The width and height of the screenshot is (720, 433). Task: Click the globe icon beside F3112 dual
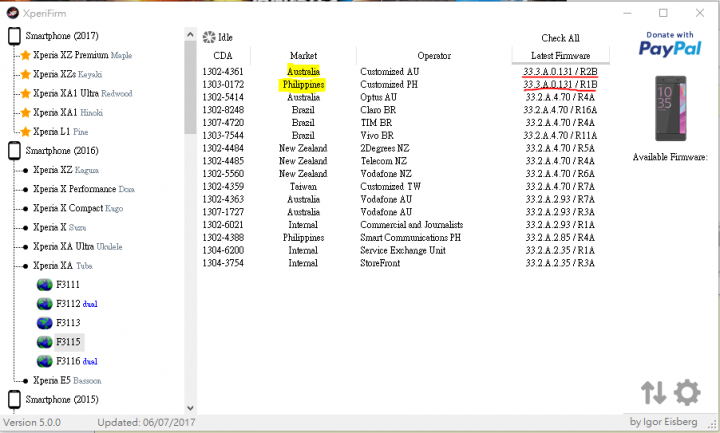tap(45, 304)
